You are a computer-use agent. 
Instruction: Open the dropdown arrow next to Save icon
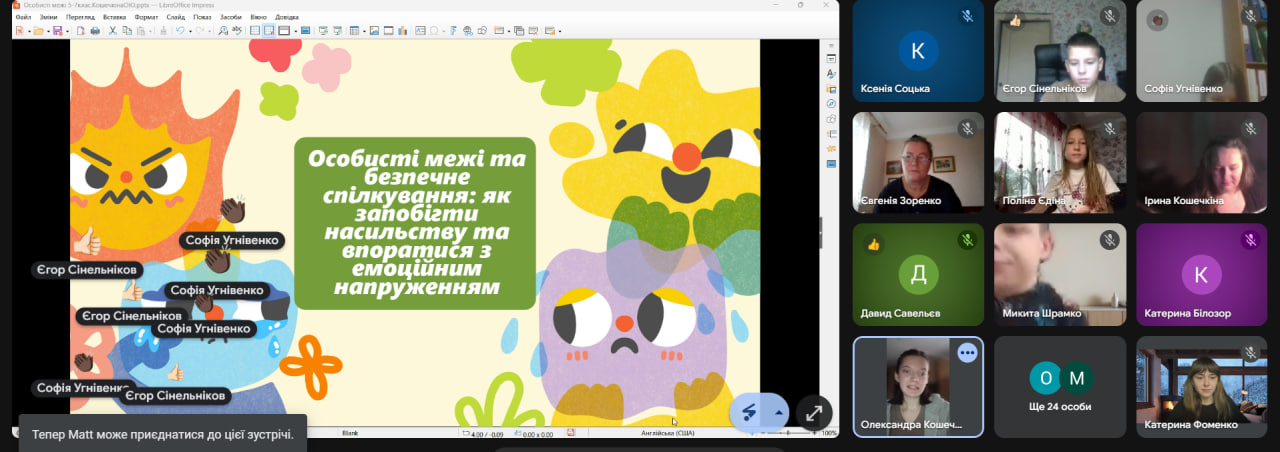pos(66,31)
